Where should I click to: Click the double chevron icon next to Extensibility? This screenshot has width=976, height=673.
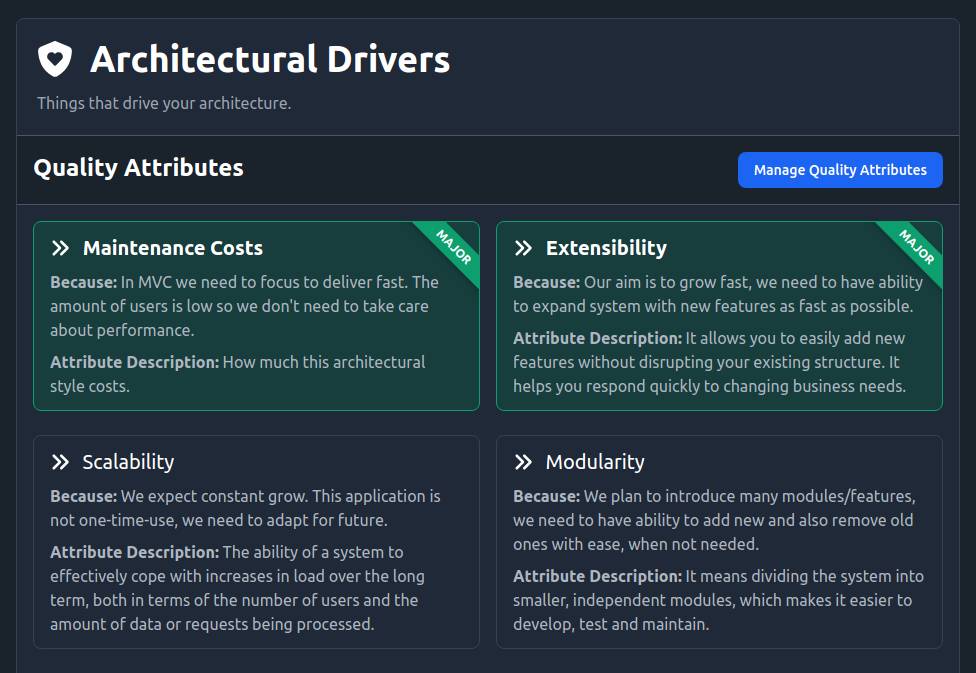click(523, 248)
